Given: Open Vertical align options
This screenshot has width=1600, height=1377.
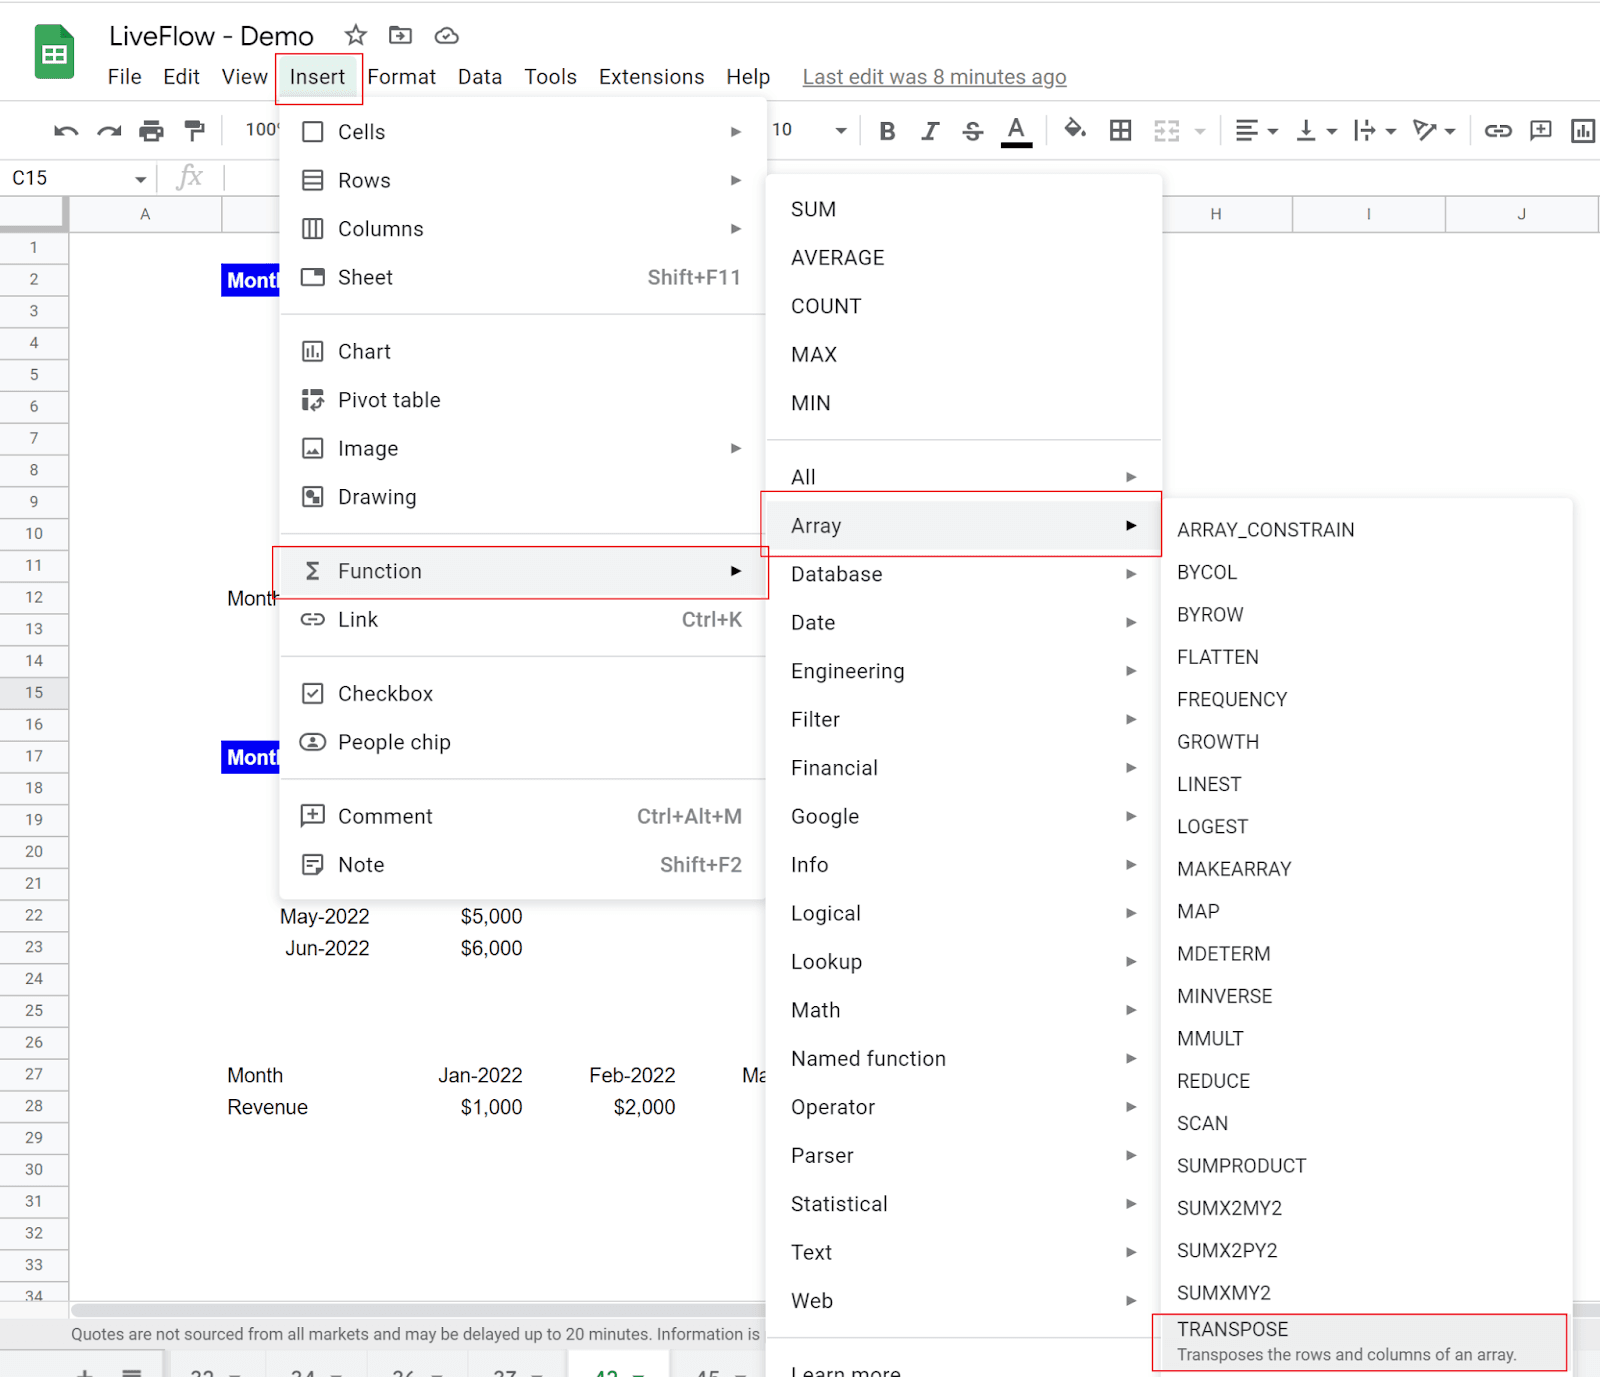Looking at the screenshot, I should [x=1316, y=131].
